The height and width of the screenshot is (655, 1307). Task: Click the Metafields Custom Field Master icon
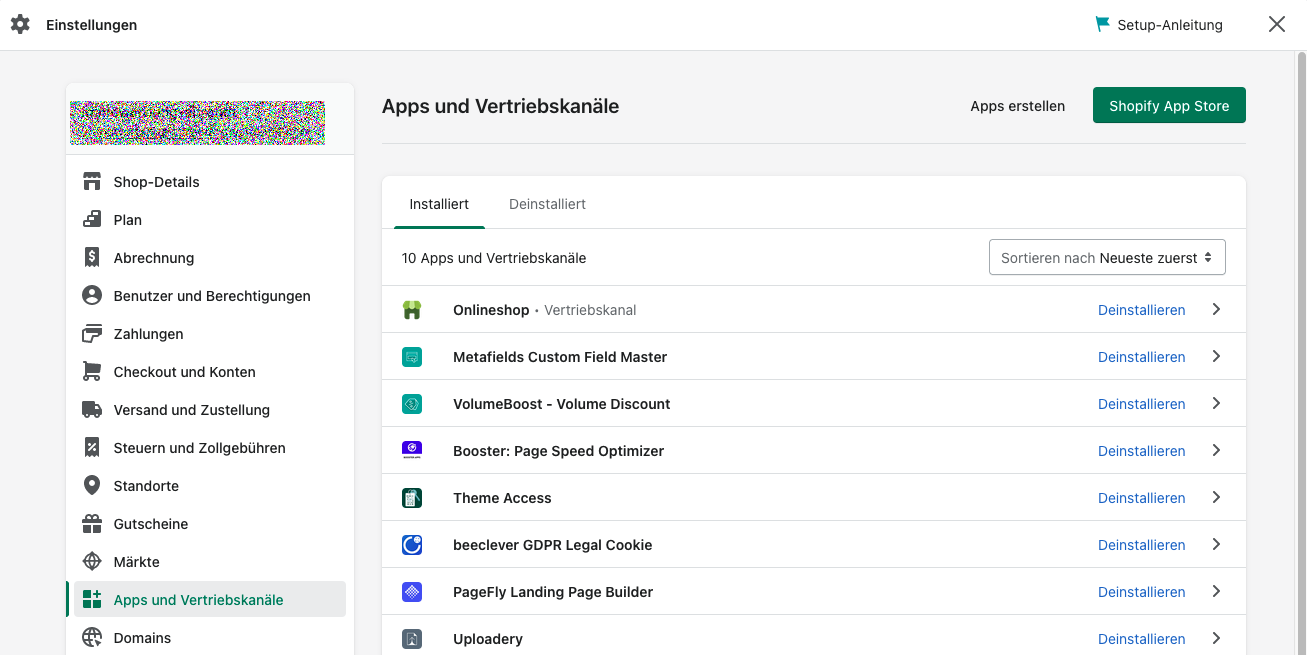tap(412, 357)
